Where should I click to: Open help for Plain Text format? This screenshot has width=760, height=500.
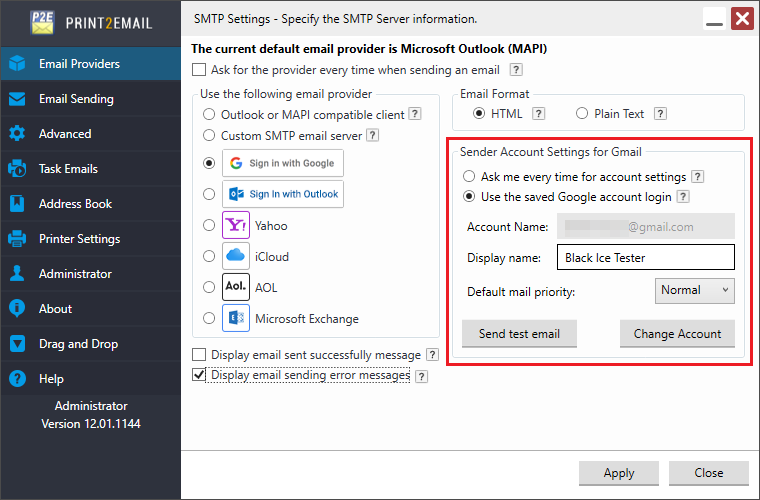[660, 114]
